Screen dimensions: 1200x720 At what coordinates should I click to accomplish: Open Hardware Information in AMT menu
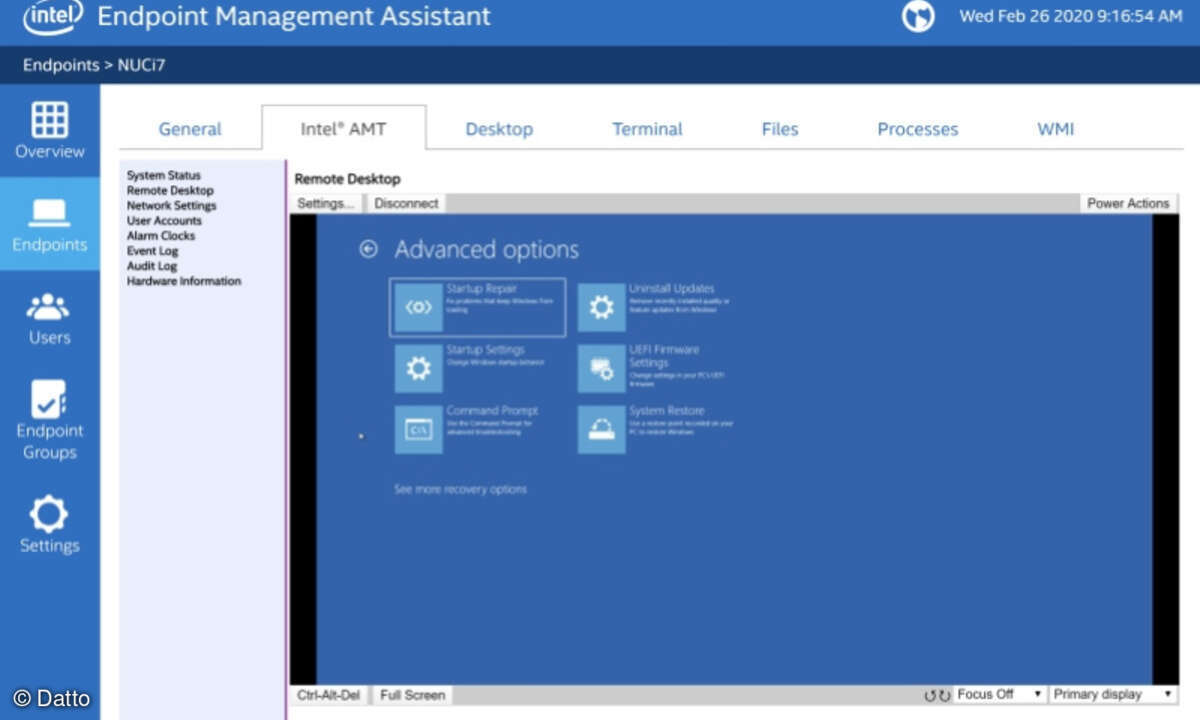pyautogui.click(x=184, y=281)
